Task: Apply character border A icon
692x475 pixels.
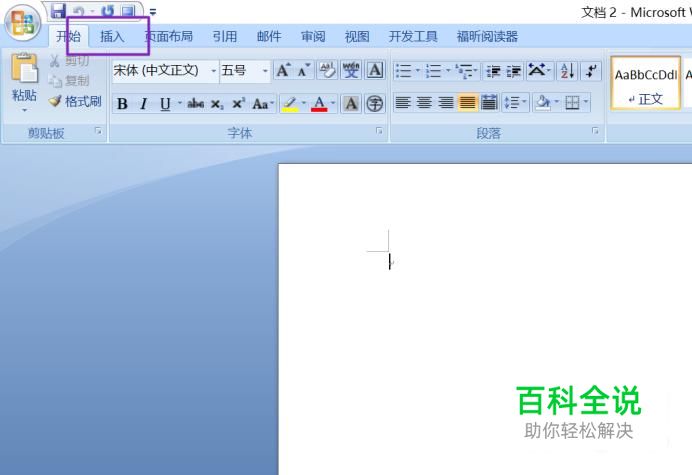Action: point(375,71)
